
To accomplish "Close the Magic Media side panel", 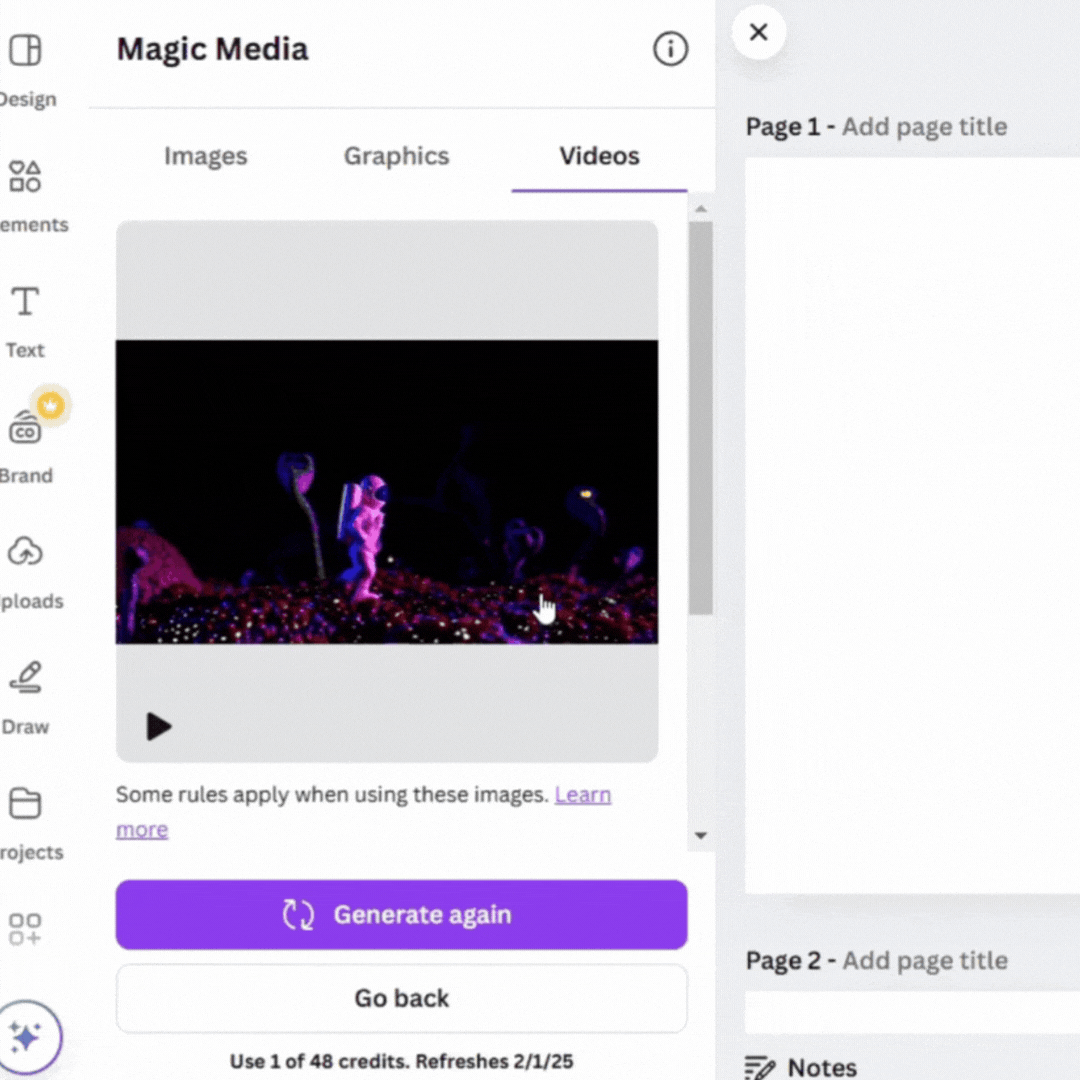I will [x=758, y=32].
